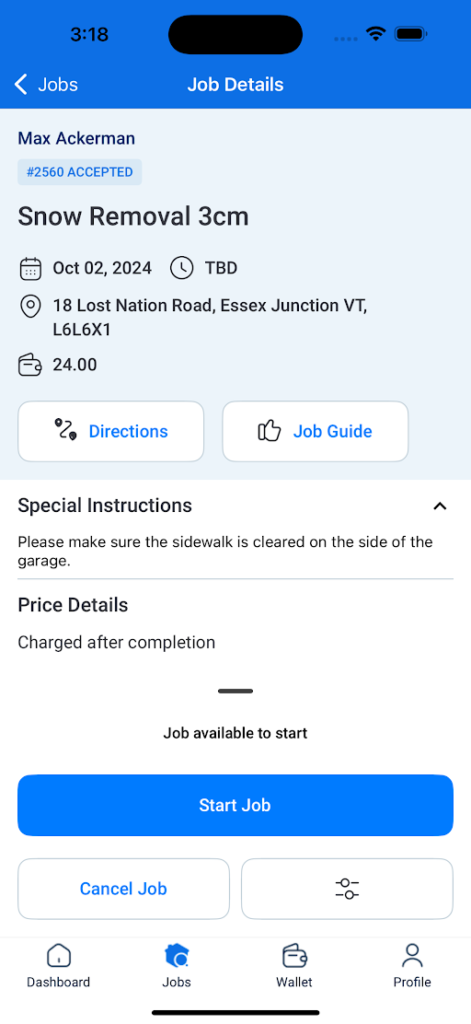471x1024 pixels.
Task: Switch to the Wallet tab
Action: (294, 965)
